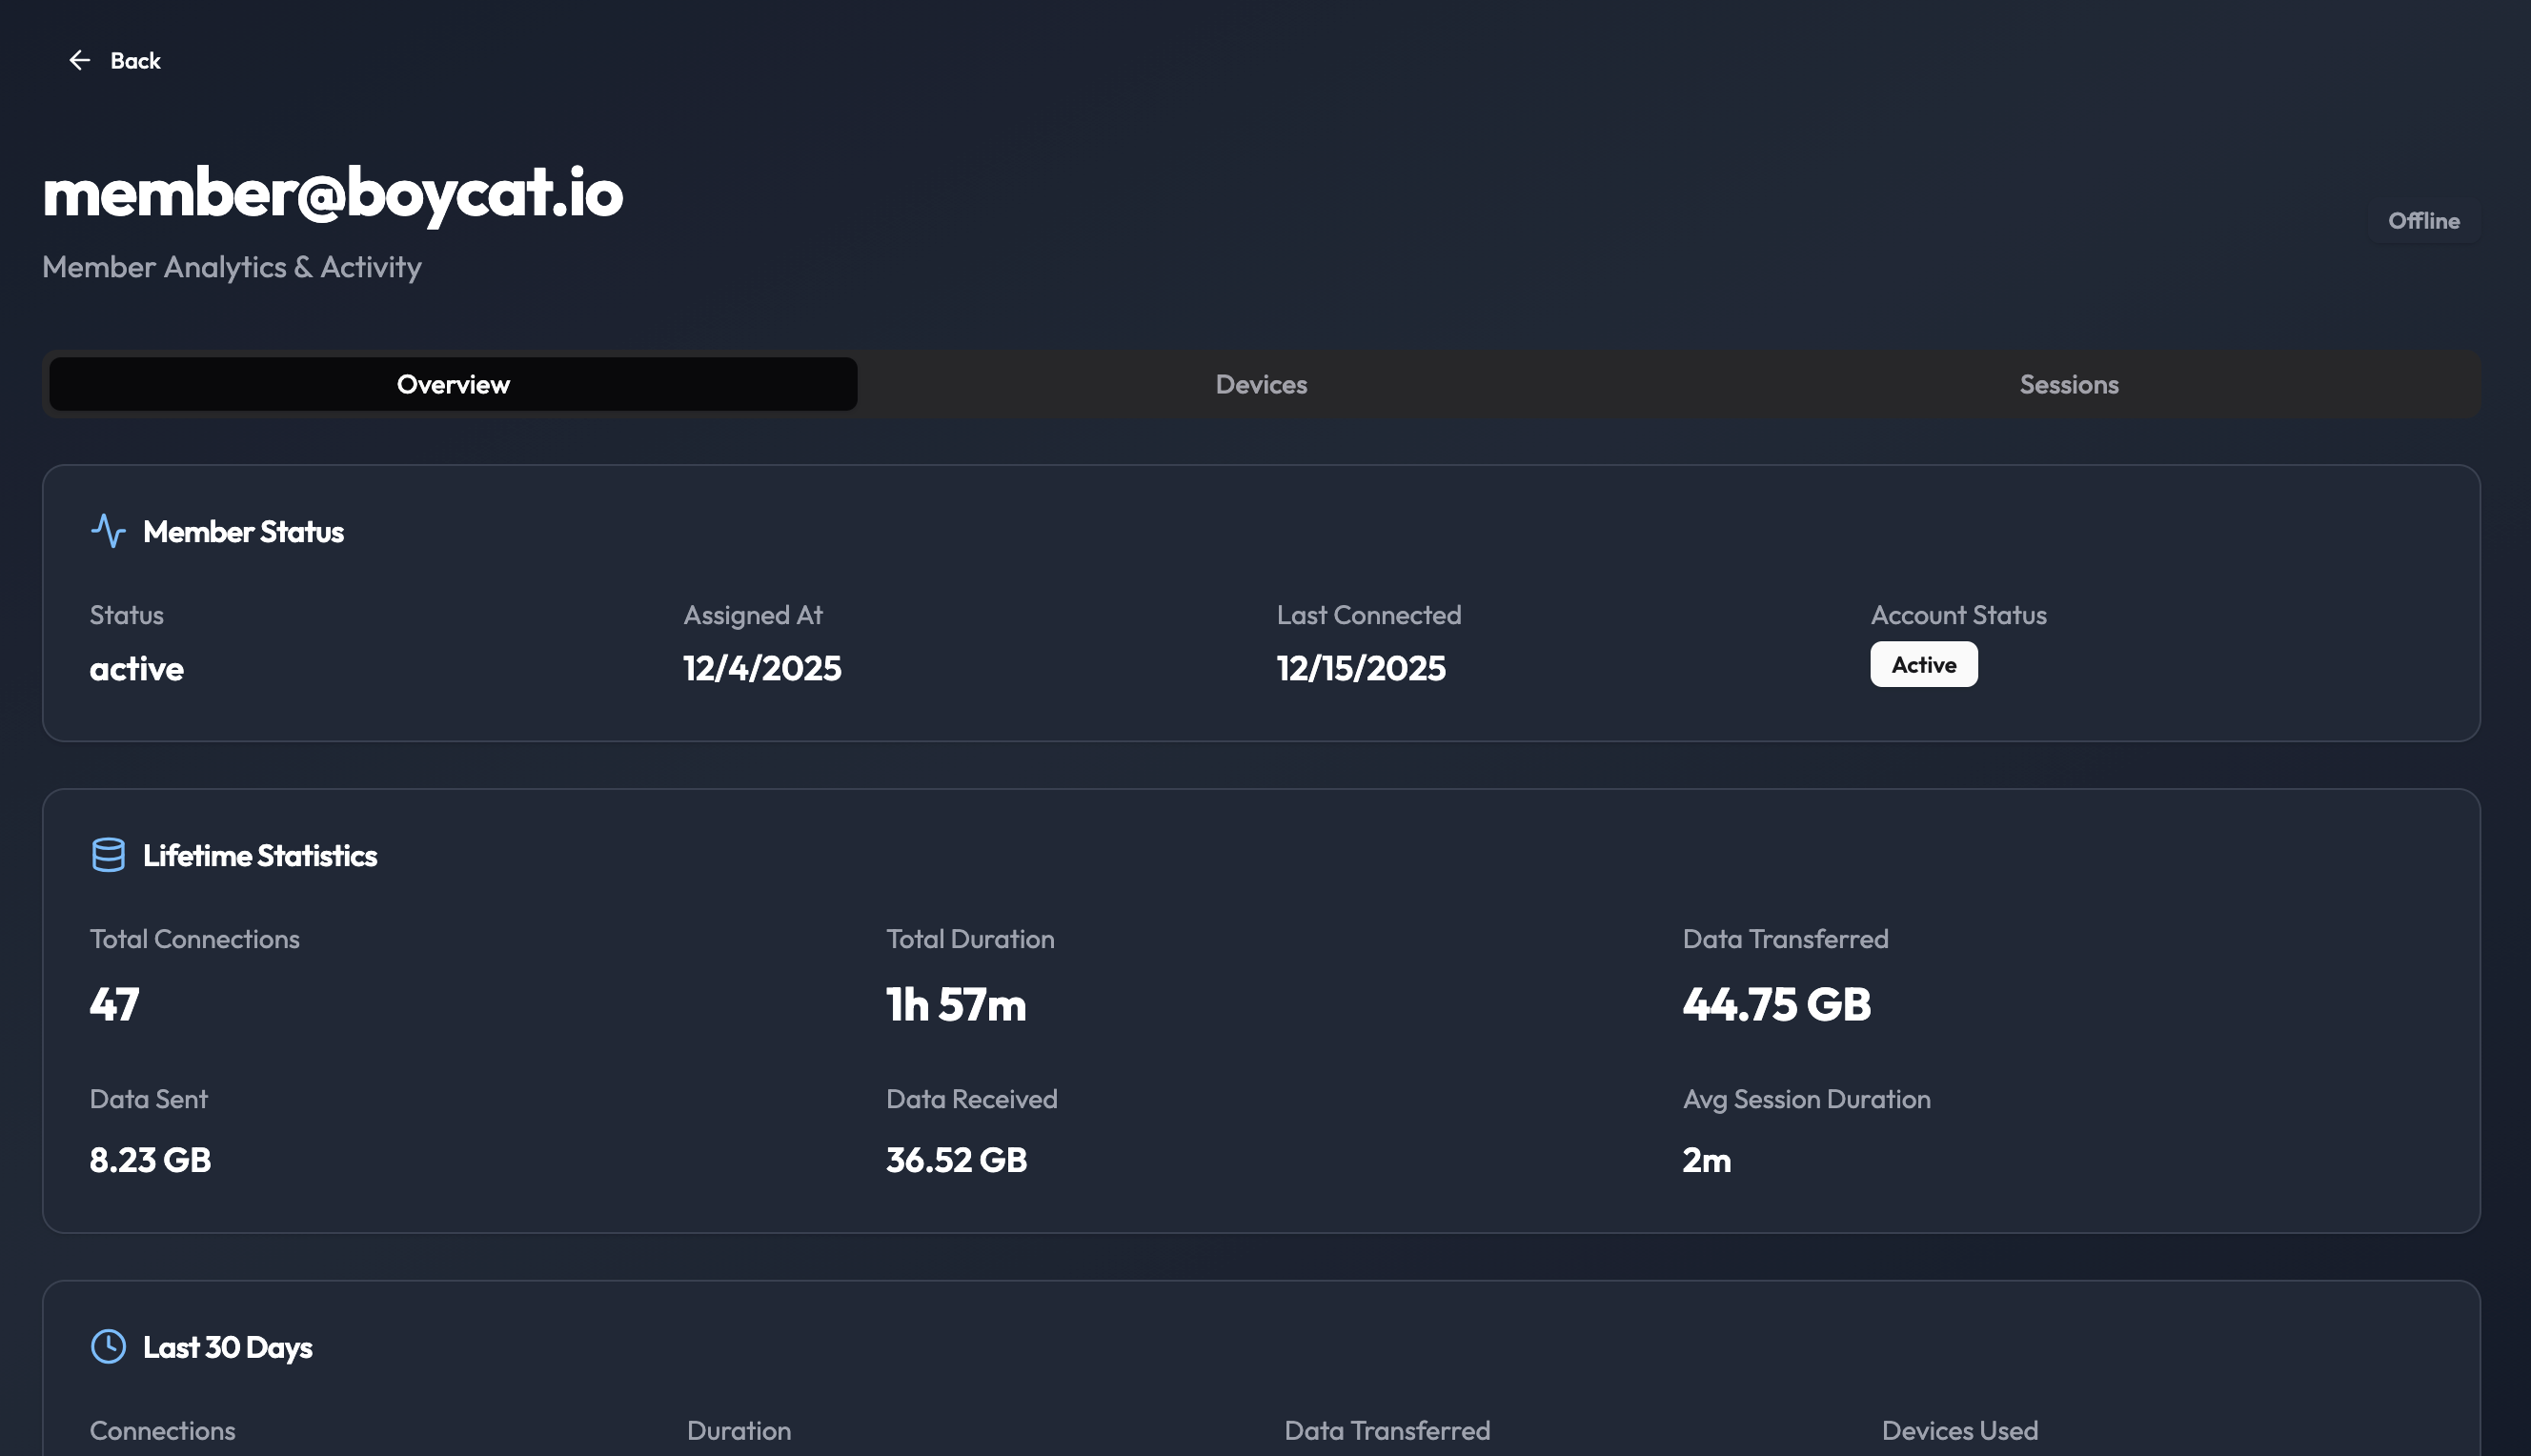
Task: Click the Devices Used label
Action: [x=1958, y=1430]
